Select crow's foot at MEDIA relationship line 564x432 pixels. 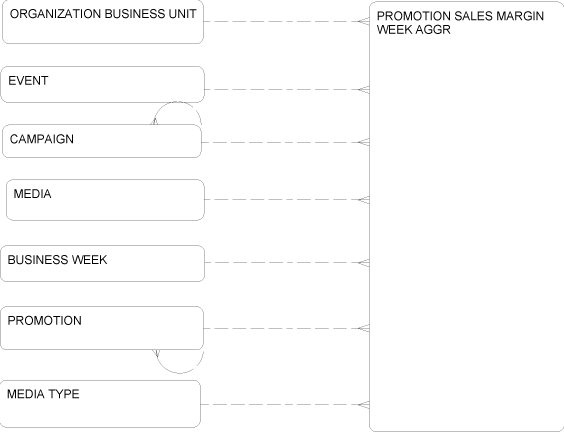pyautogui.click(x=364, y=200)
